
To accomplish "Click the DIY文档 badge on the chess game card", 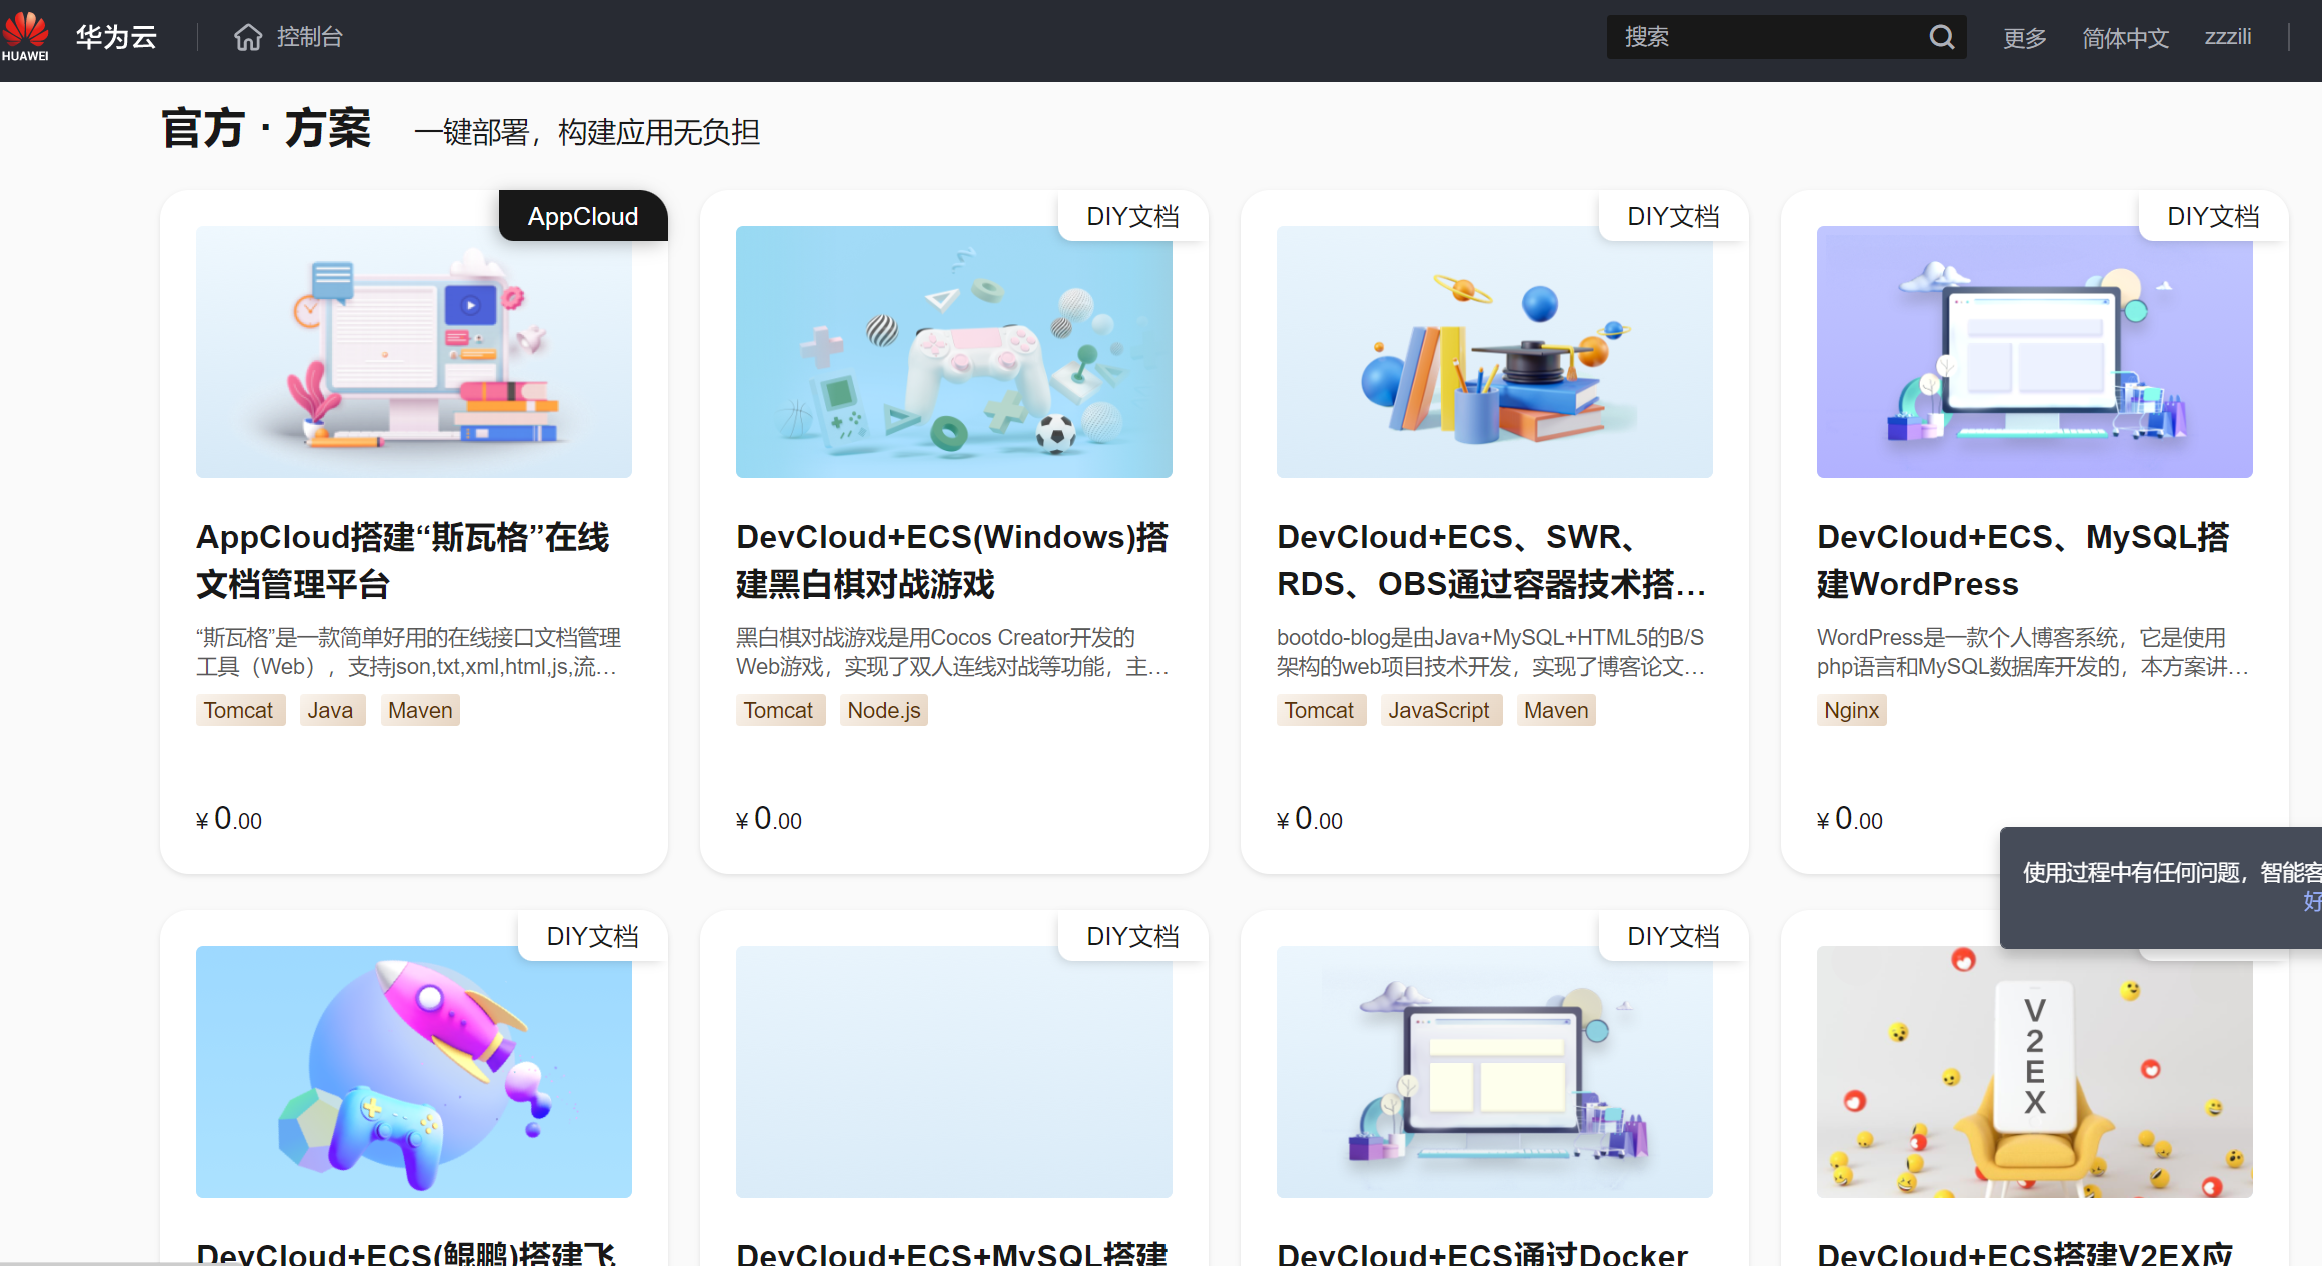I will [x=1133, y=216].
